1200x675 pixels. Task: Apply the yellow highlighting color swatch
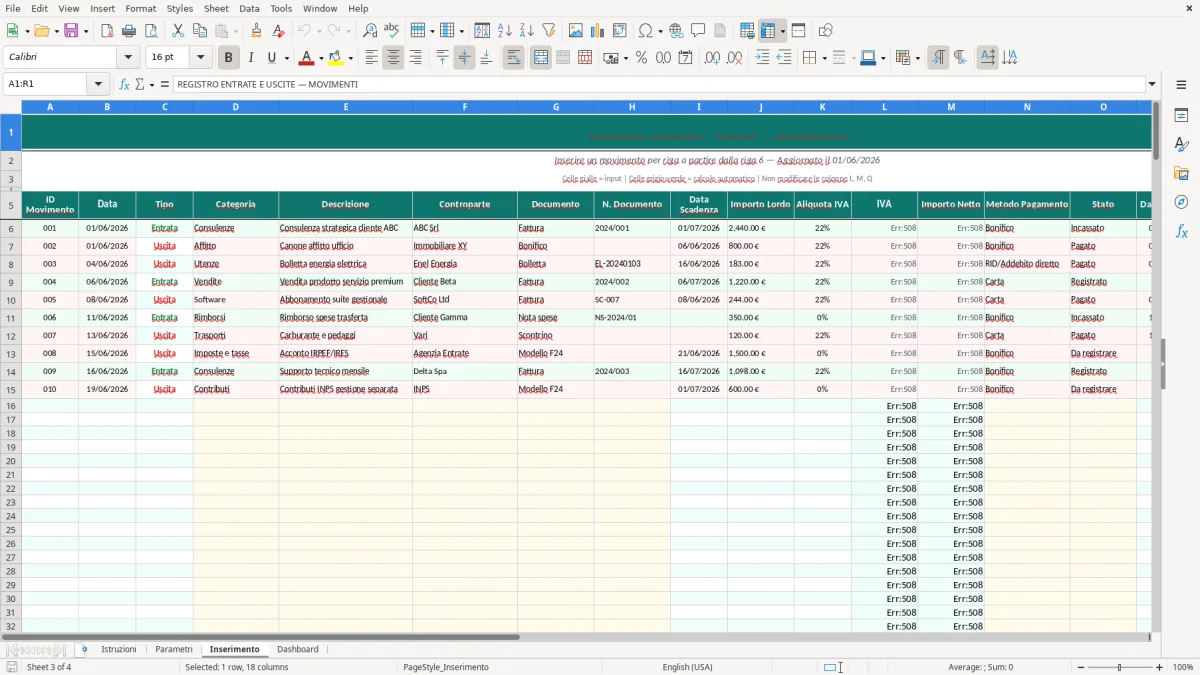click(x=336, y=58)
